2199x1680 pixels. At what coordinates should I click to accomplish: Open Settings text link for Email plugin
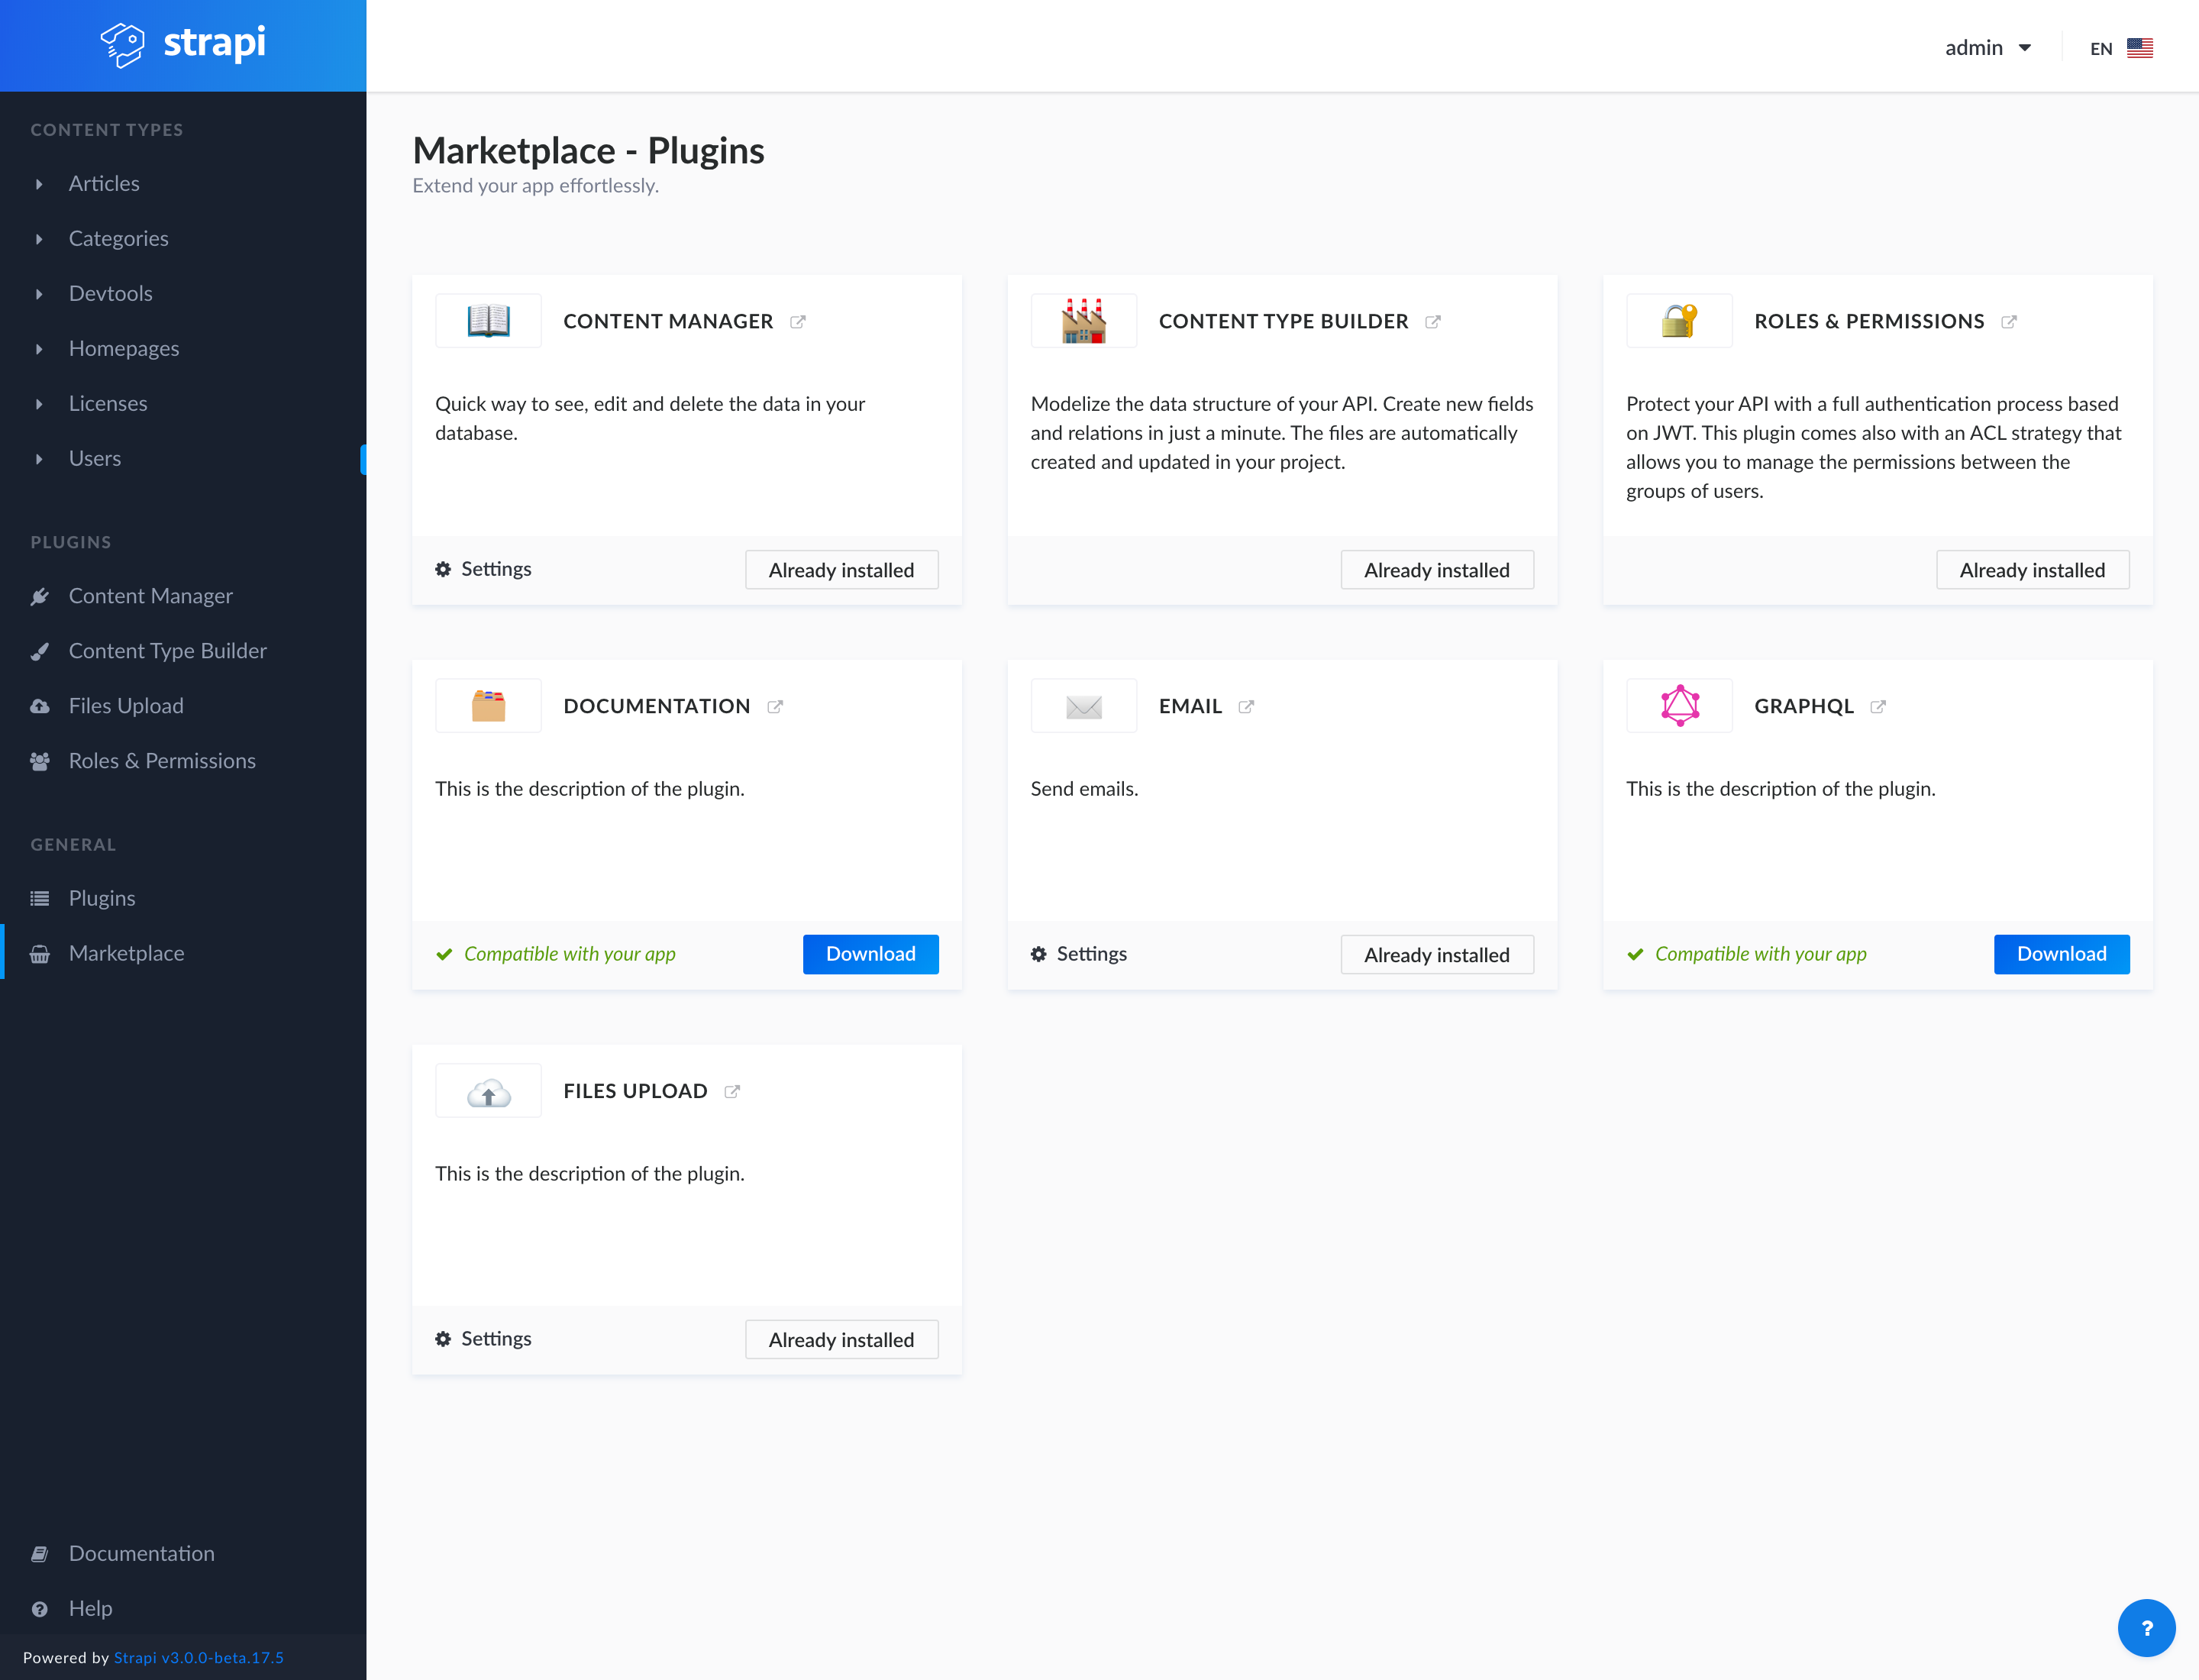[1092, 954]
